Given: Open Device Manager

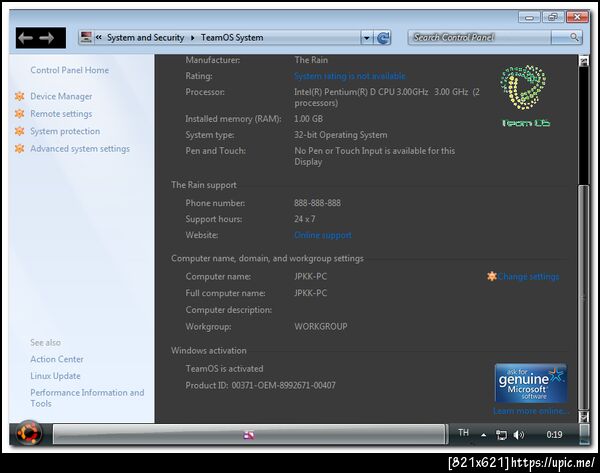Looking at the screenshot, I should (61, 96).
